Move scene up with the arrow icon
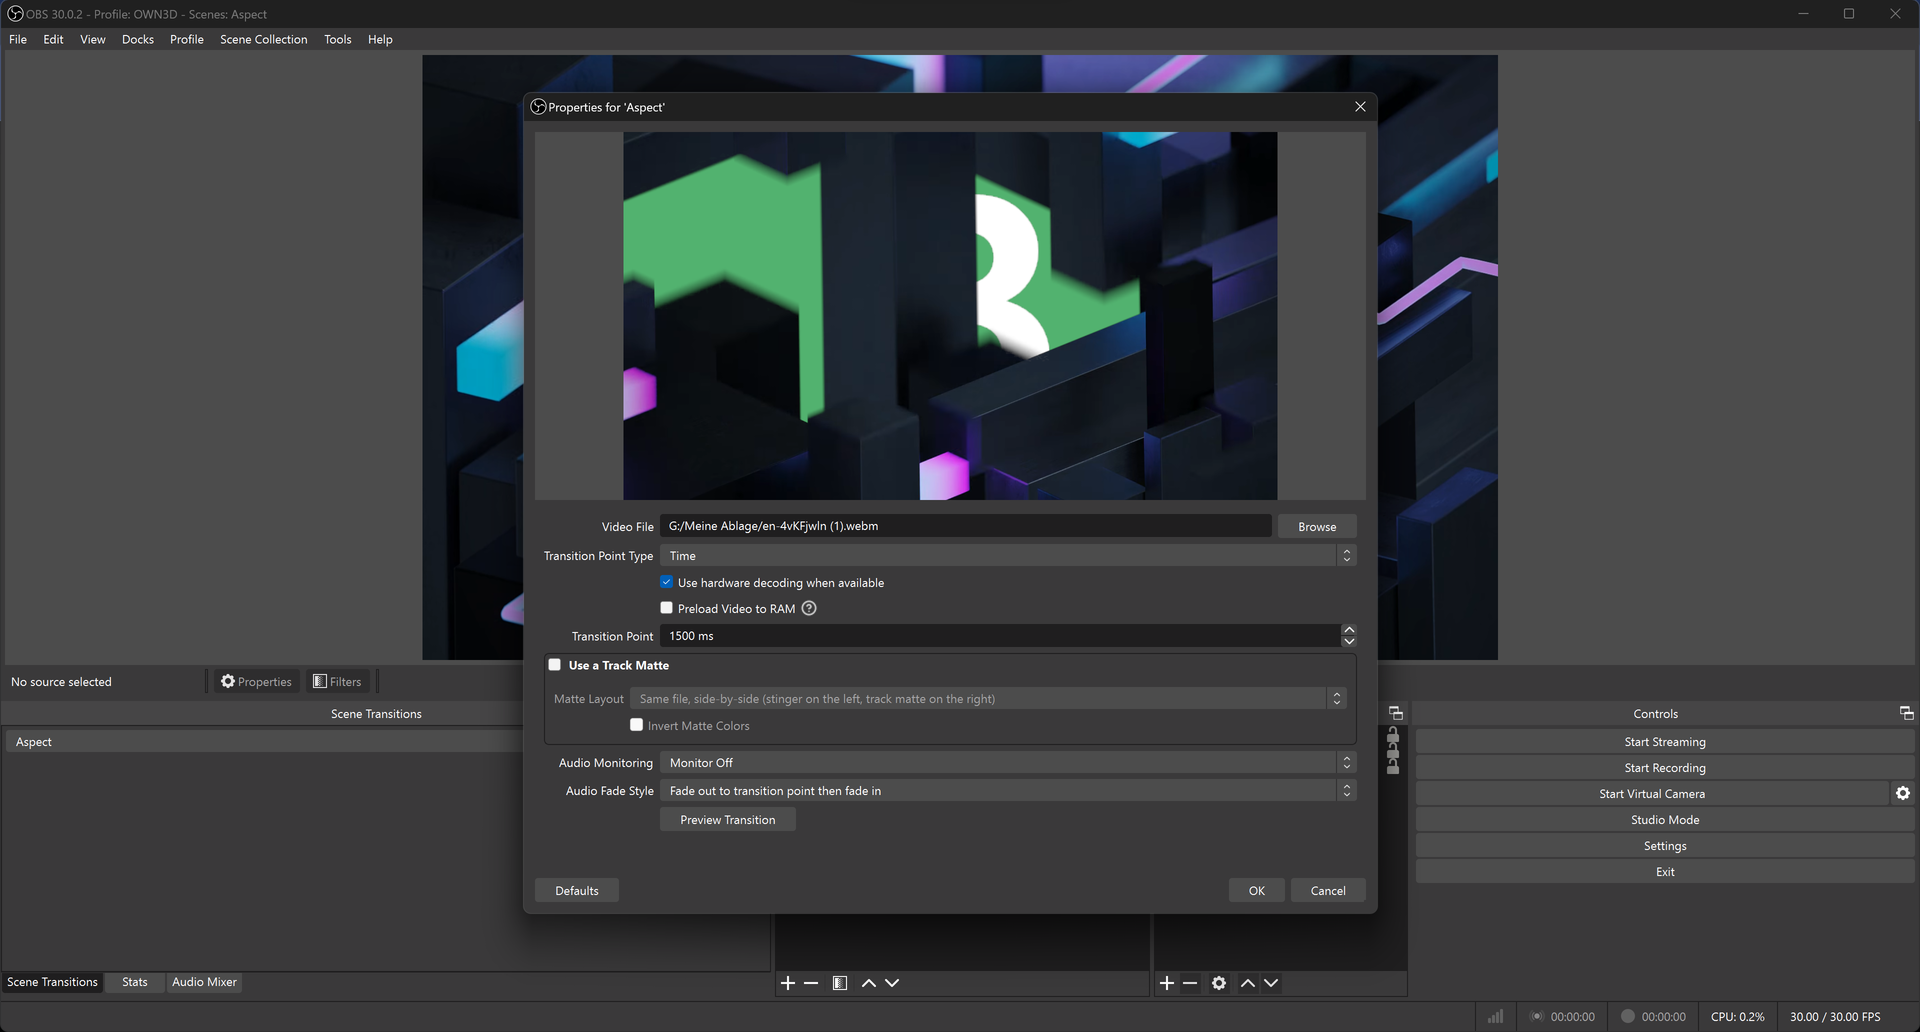The height and width of the screenshot is (1032, 1920). coord(869,983)
